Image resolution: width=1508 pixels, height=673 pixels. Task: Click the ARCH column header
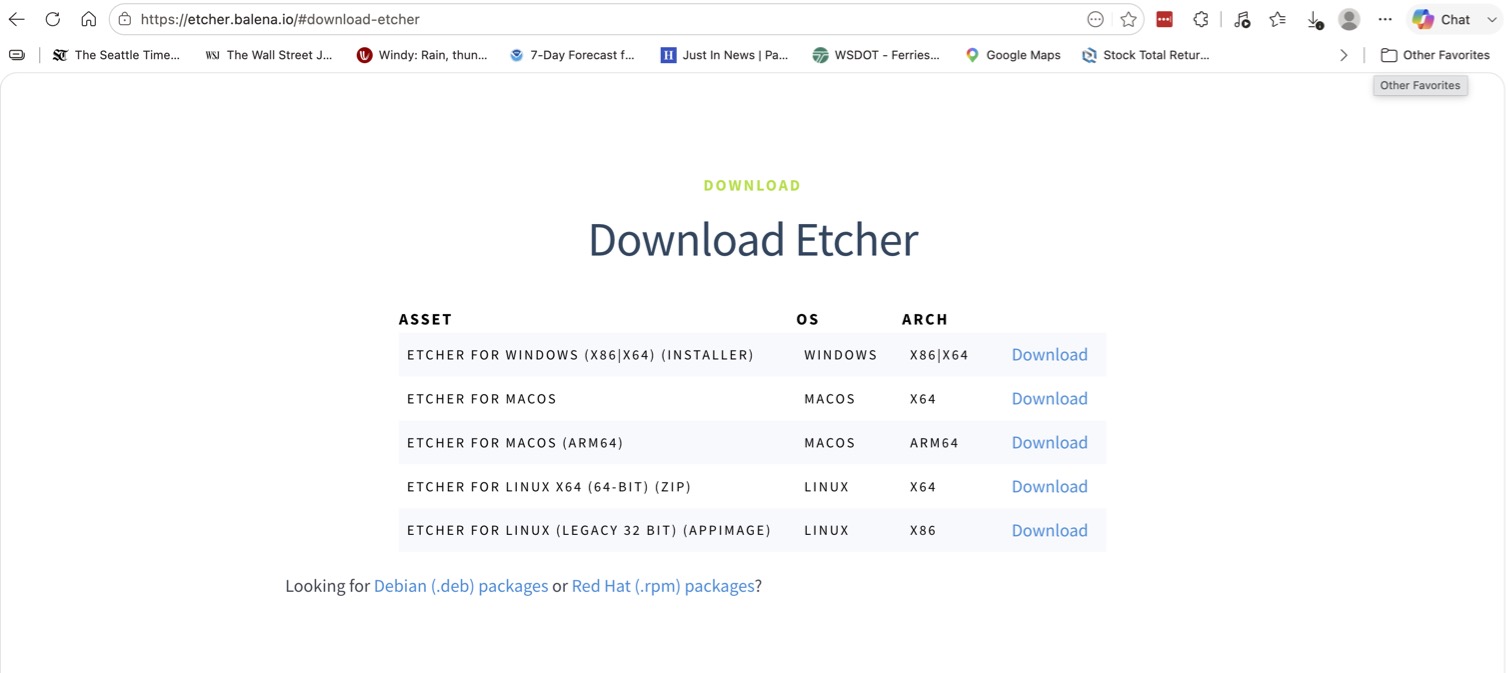pyautogui.click(x=925, y=319)
